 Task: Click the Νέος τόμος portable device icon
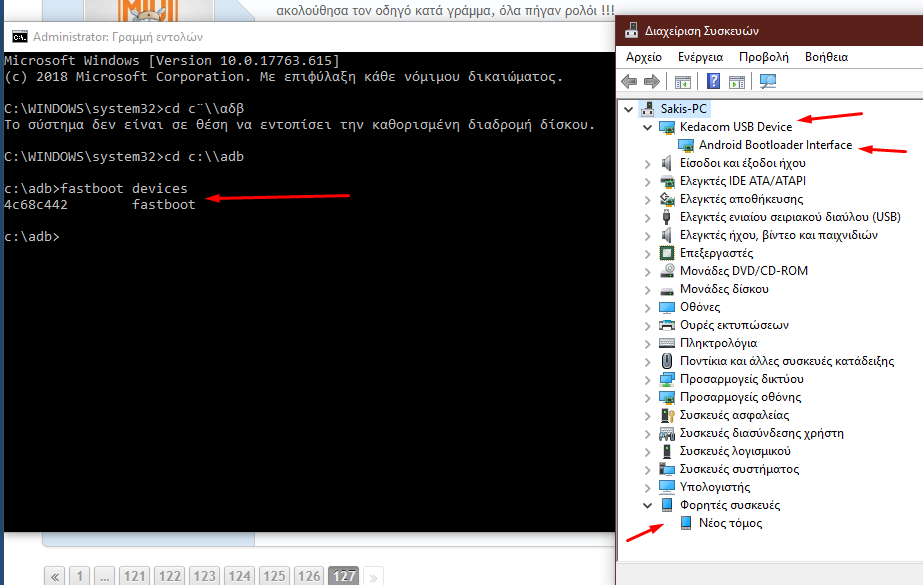(x=686, y=523)
